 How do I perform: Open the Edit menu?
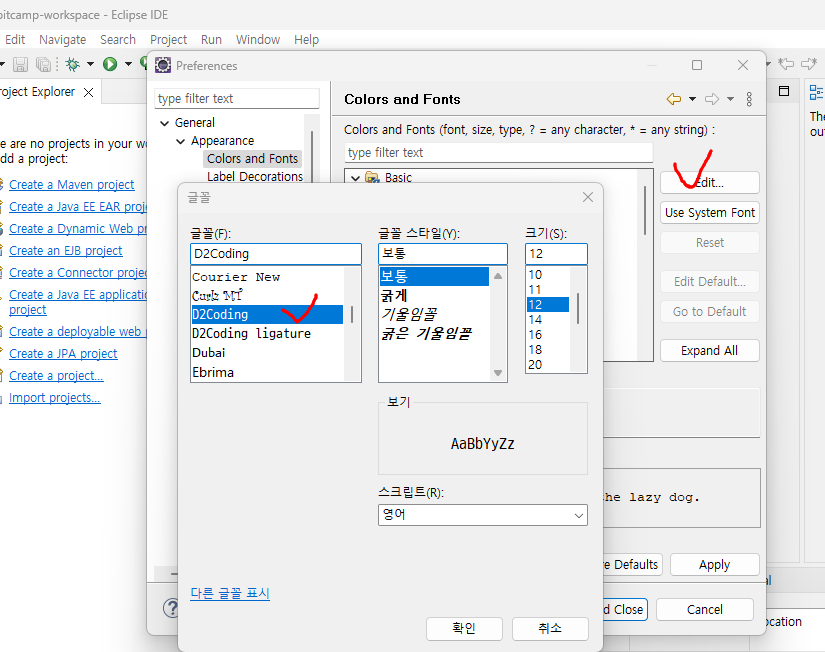pyautogui.click(x=15, y=39)
